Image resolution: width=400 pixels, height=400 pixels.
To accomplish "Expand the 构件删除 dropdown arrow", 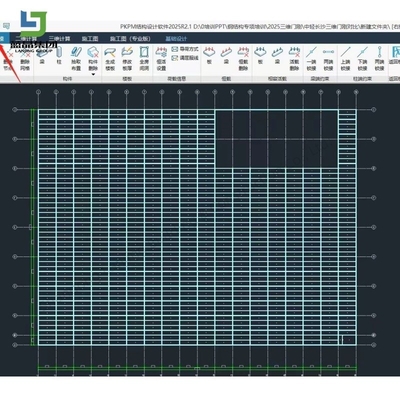I will point(93,74).
